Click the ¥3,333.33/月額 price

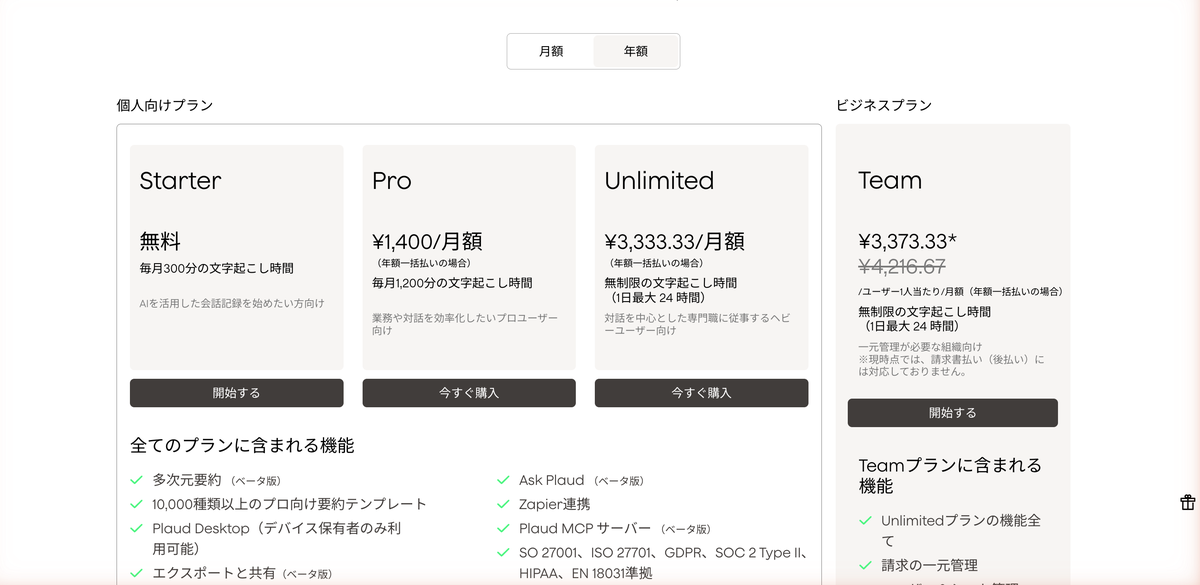675,241
